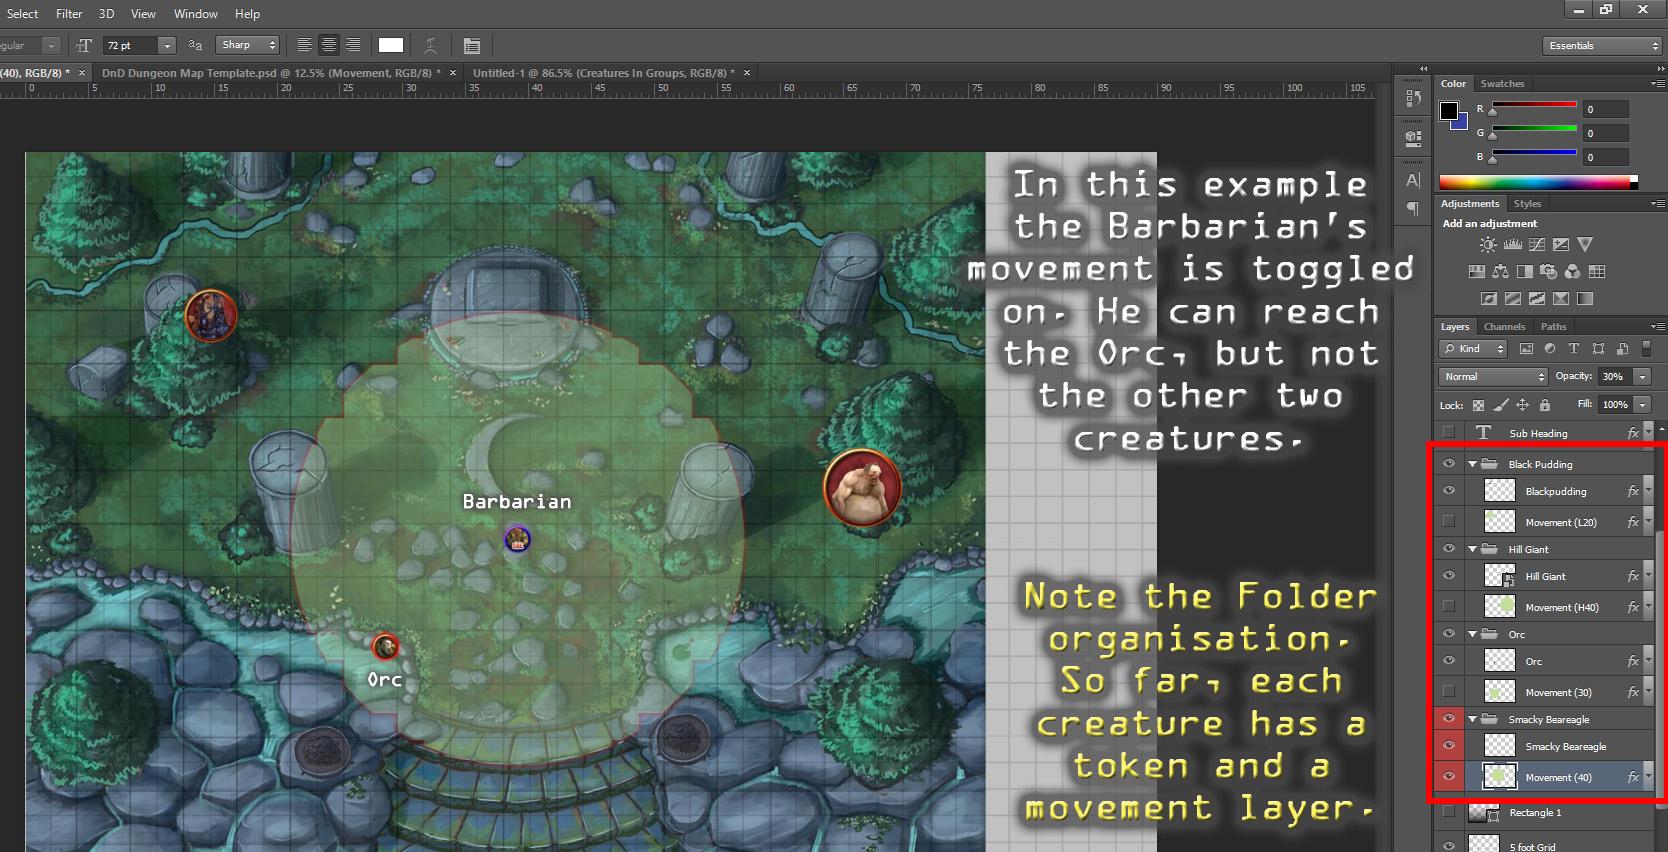
Task: Click the black foreground color swatch
Action: click(1449, 111)
